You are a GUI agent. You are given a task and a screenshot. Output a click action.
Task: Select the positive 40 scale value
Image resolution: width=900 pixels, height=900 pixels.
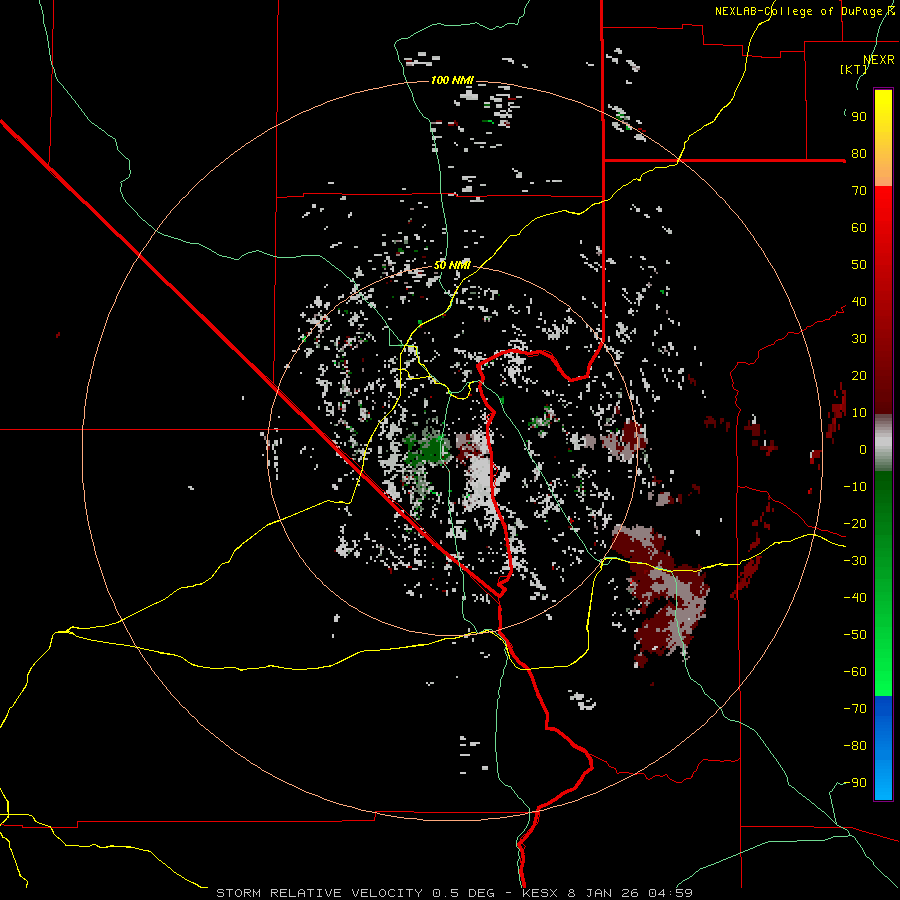859,302
